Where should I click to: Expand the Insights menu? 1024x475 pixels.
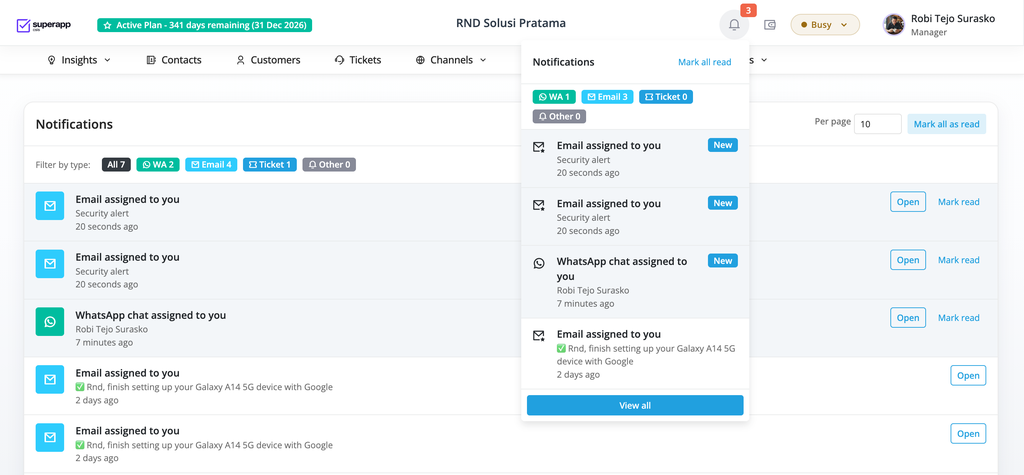pos(79,60)
